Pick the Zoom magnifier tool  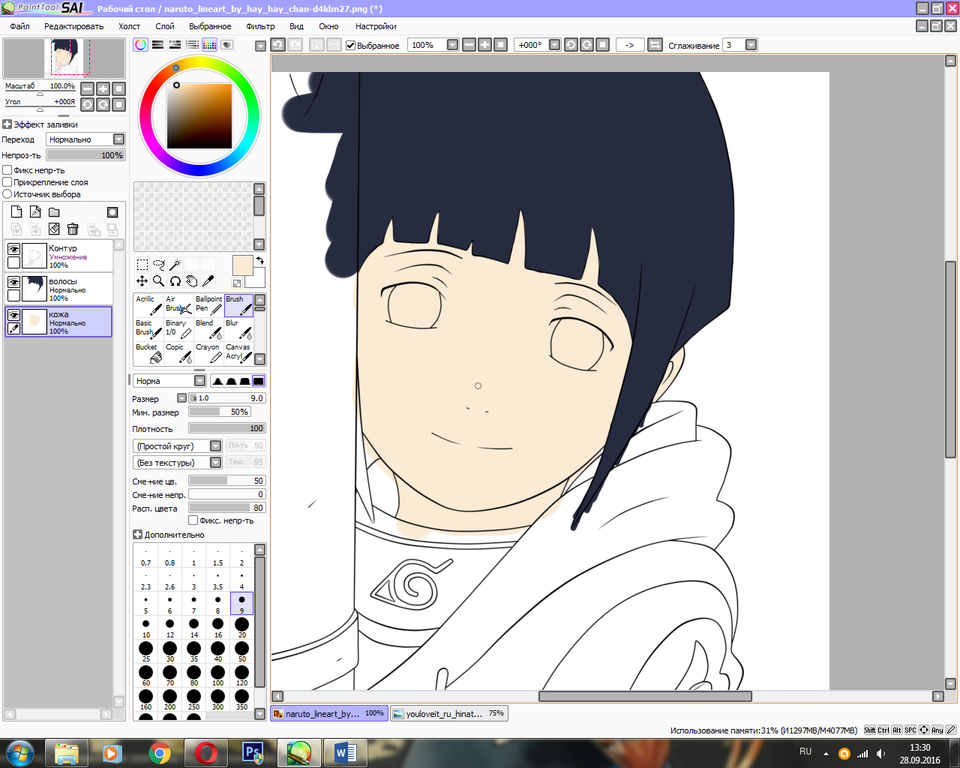pyautogui.click(x=159, y=281)
